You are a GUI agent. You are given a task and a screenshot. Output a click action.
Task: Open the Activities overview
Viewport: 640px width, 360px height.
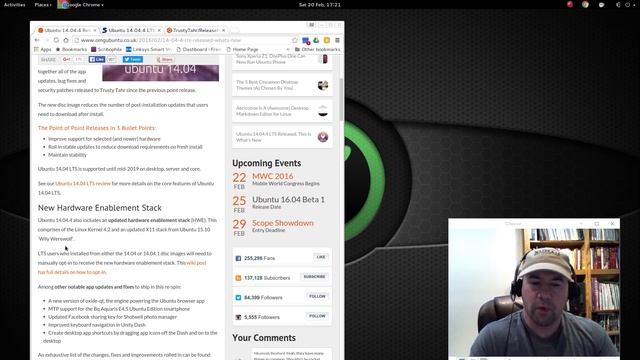tap(15, 5)
